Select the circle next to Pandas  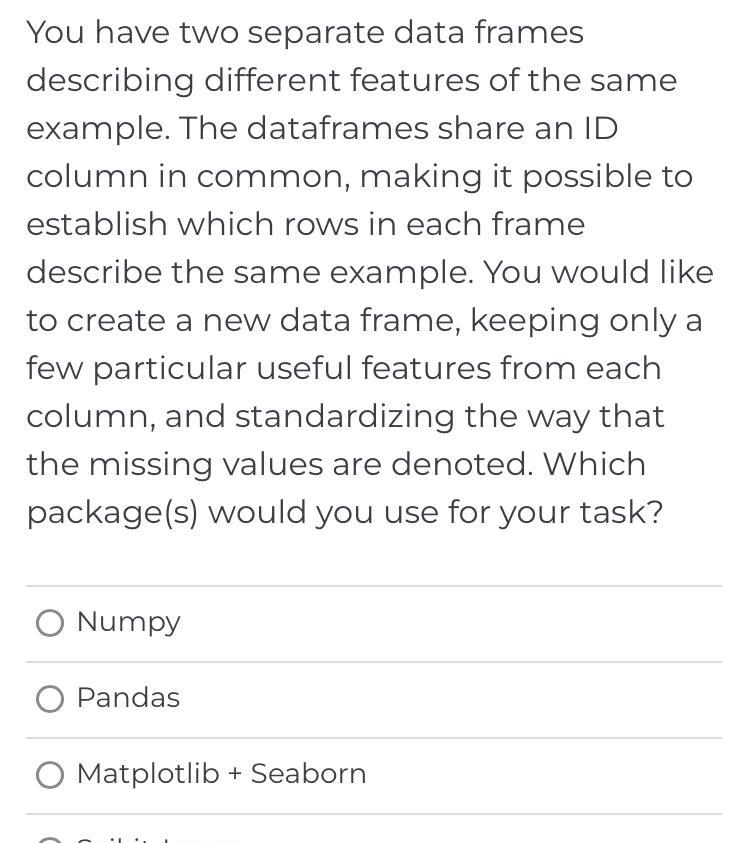coord(50,698)
